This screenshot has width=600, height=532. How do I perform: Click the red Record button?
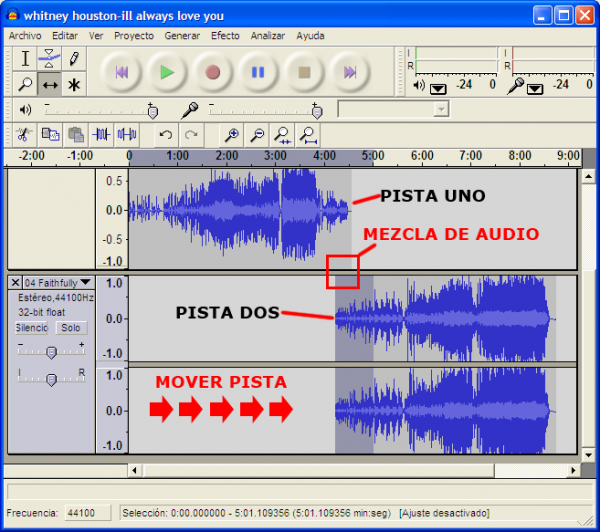(212, 72)
